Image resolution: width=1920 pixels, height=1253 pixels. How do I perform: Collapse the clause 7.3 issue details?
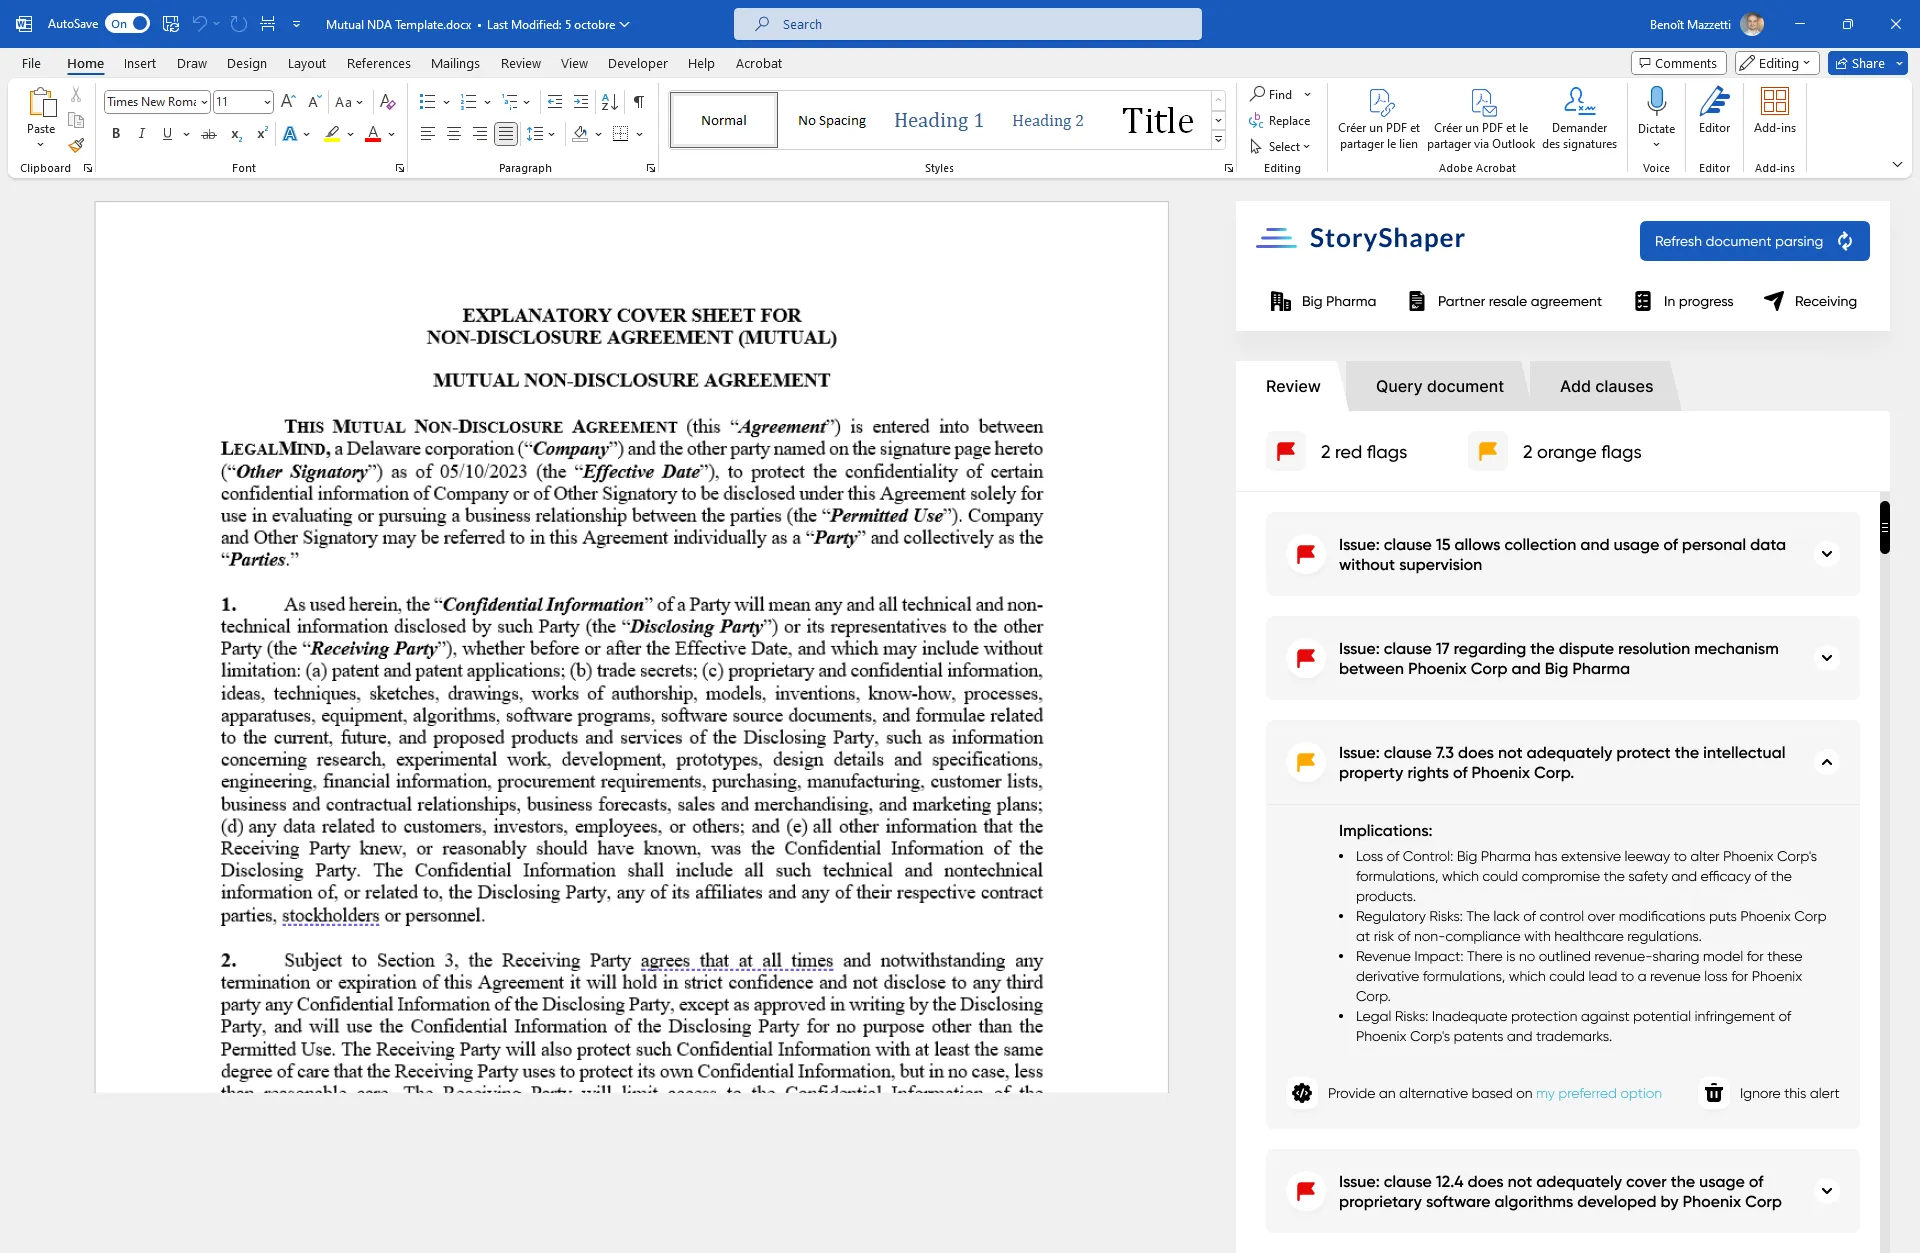(x=1826, y=762)
